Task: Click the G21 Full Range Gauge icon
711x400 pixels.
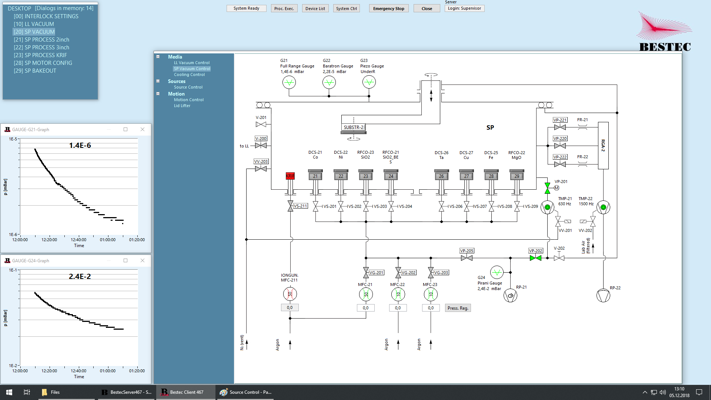Action: coord(288,83)
